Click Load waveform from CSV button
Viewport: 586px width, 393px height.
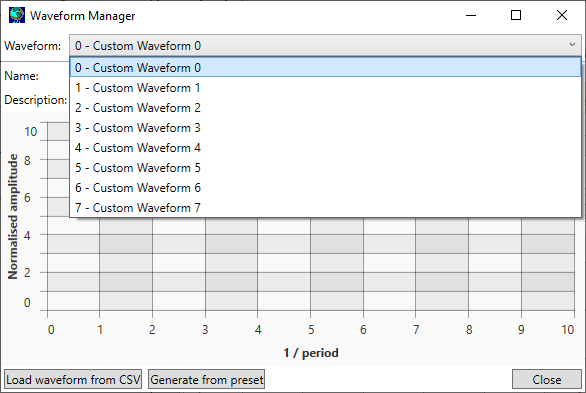click(x=73, y=379)
